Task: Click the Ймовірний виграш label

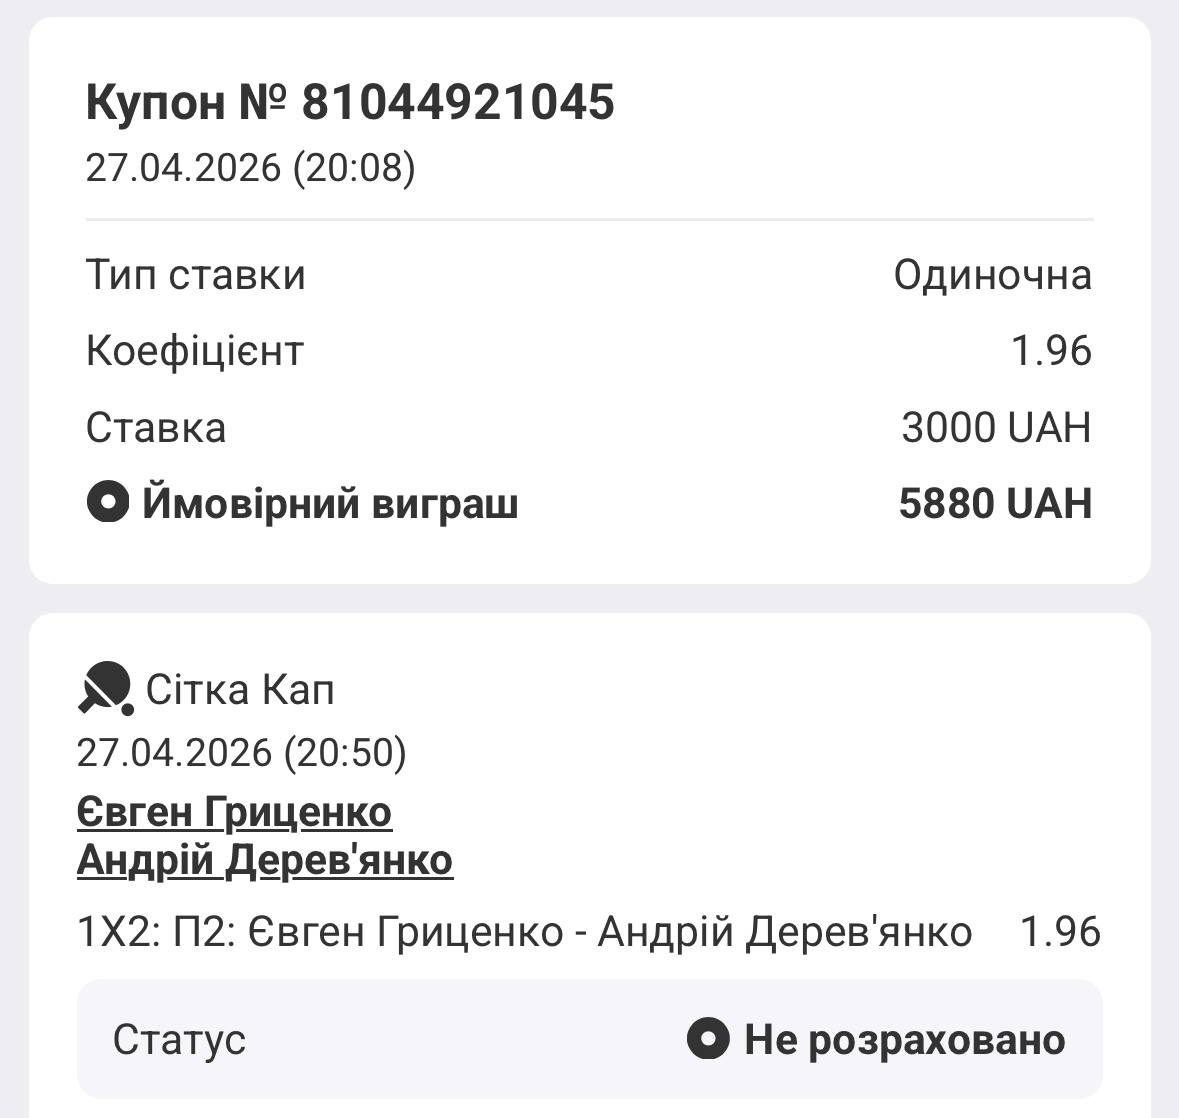Action: click(x=330, y=503)
